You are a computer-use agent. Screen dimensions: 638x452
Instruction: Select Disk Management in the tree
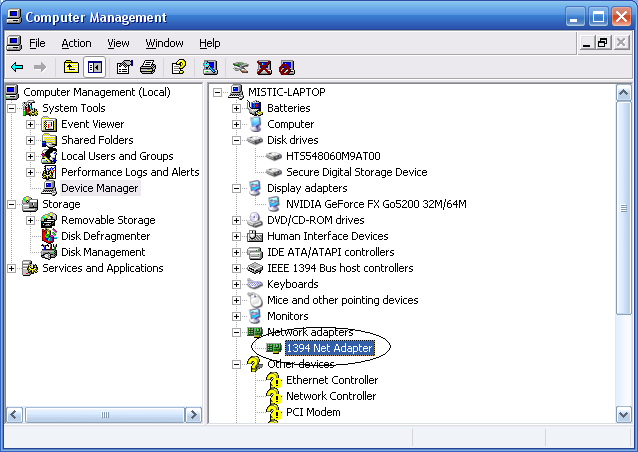(103, 252)
